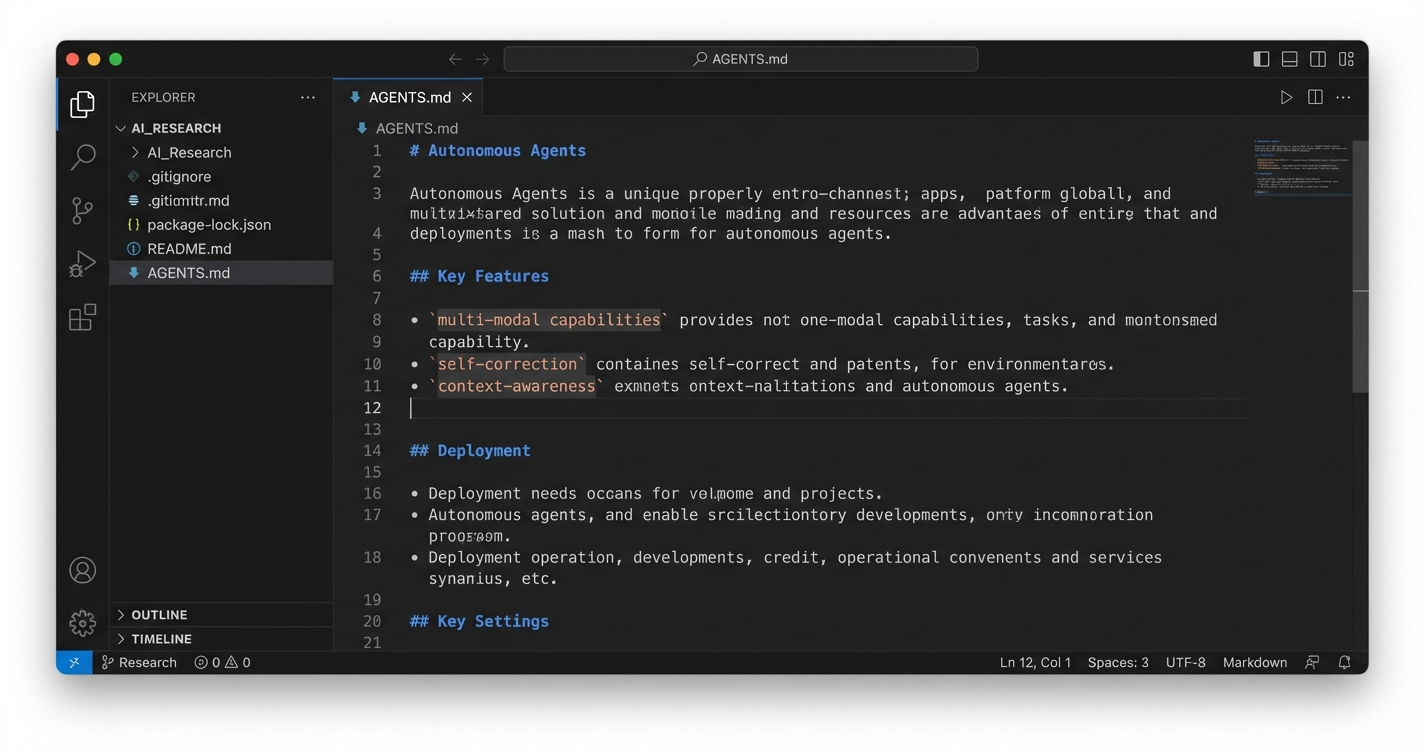
Task: Open the Search view in the activity bar
Action: pyautogui.click(x=82, y=157)
